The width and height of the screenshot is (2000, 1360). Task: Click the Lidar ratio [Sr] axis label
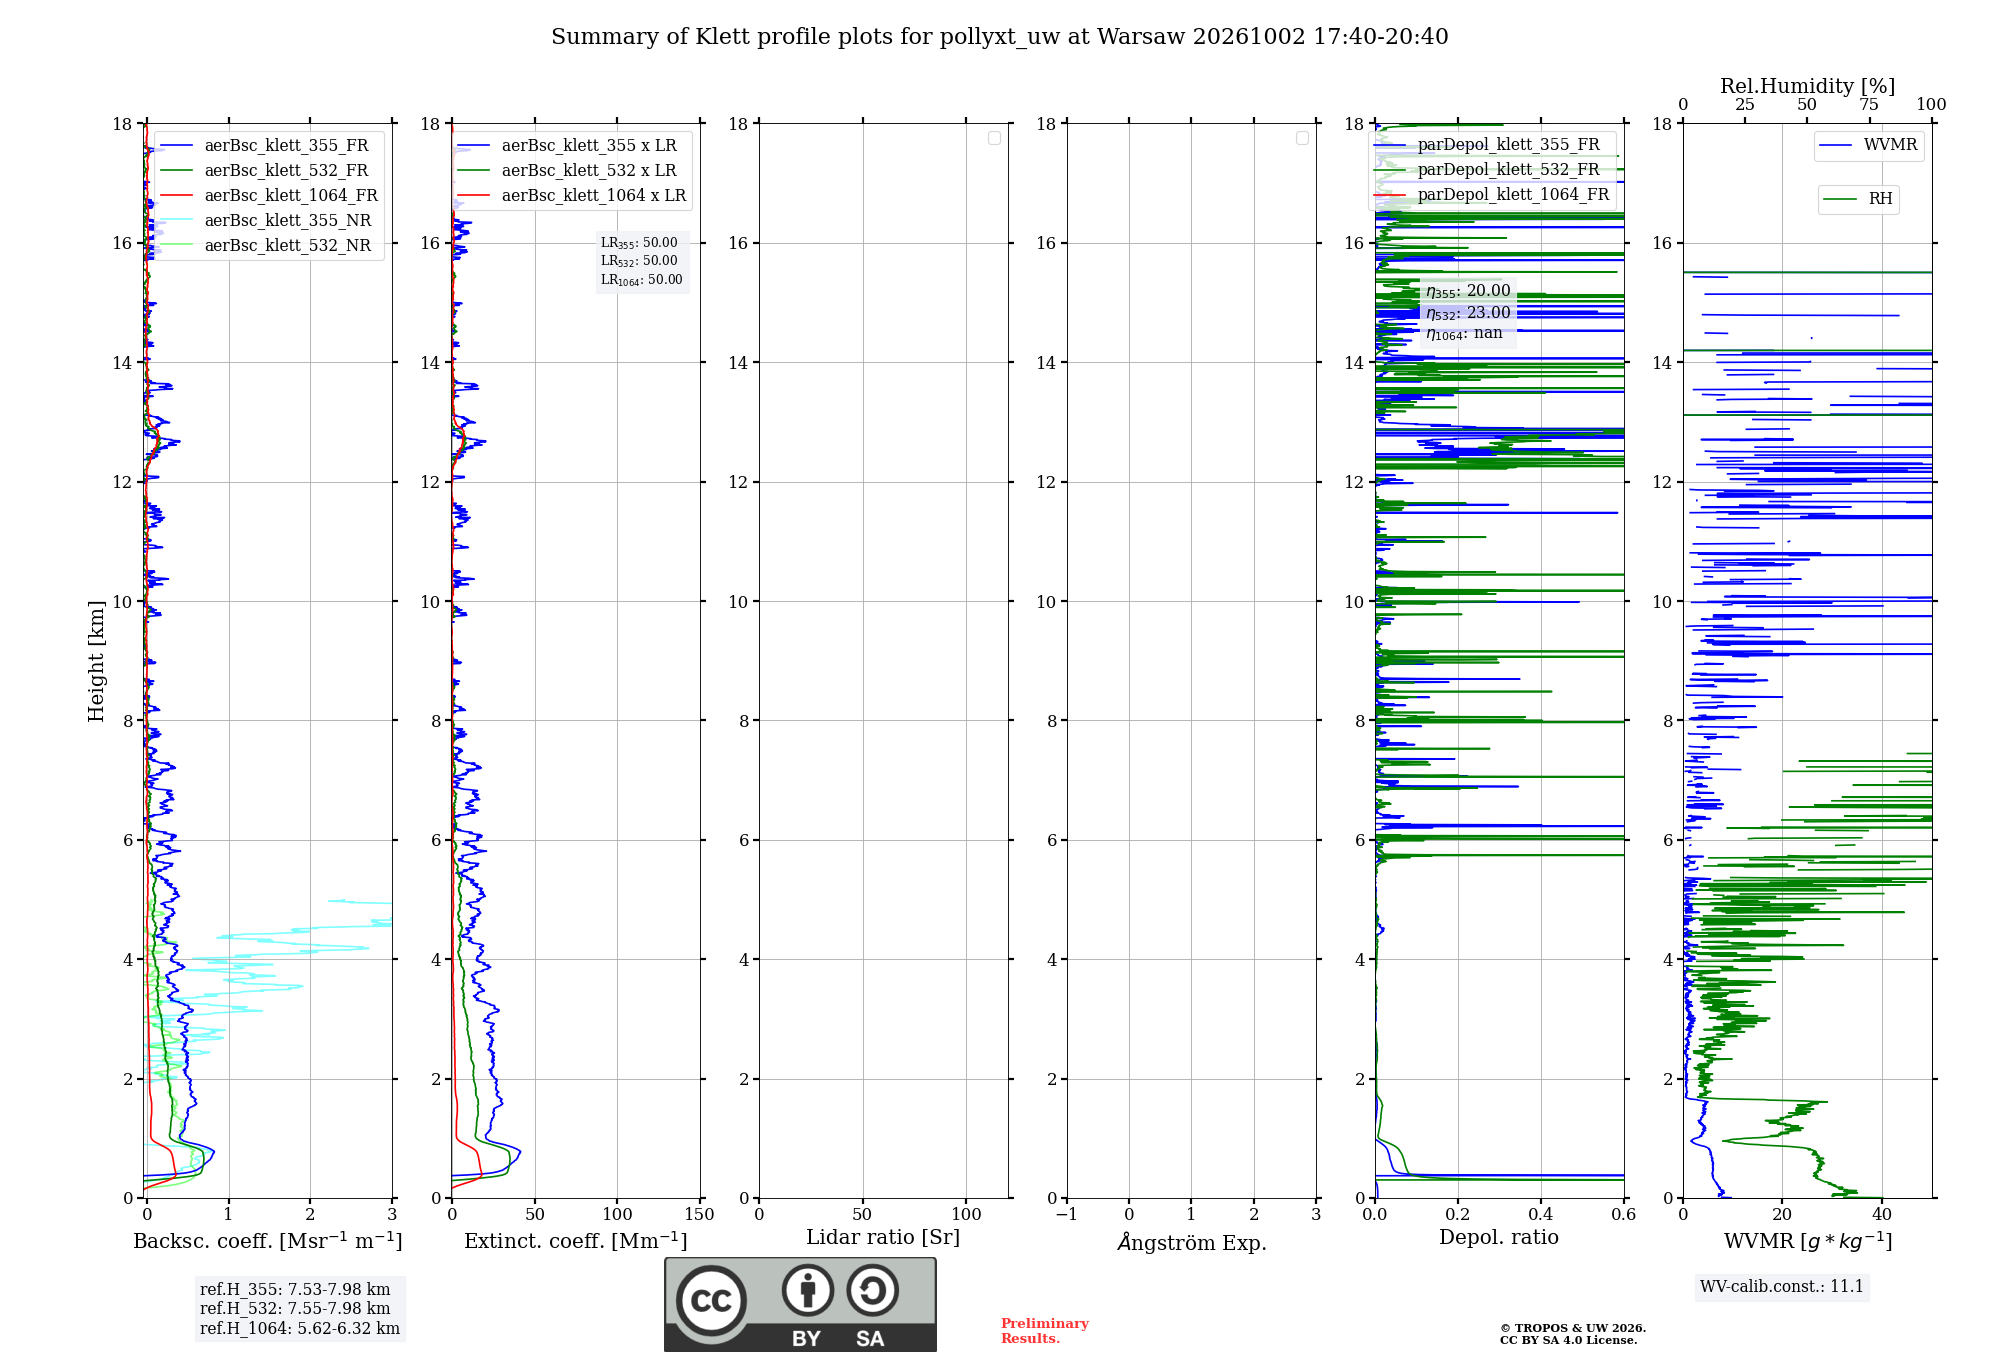pyautogui.click(x=883, y=1238)
